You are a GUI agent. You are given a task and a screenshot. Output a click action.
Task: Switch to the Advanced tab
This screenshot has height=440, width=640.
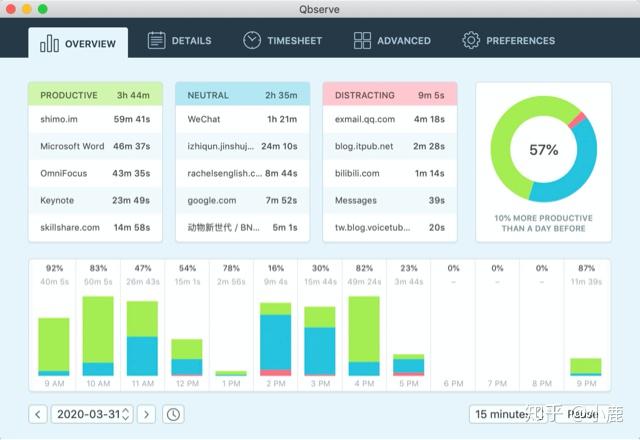click(392, 40)
